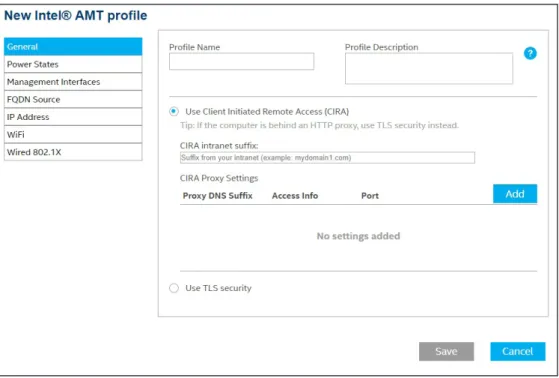The image size is (559, 378).
Task: Select the General tab
Action: click(73, 47)
